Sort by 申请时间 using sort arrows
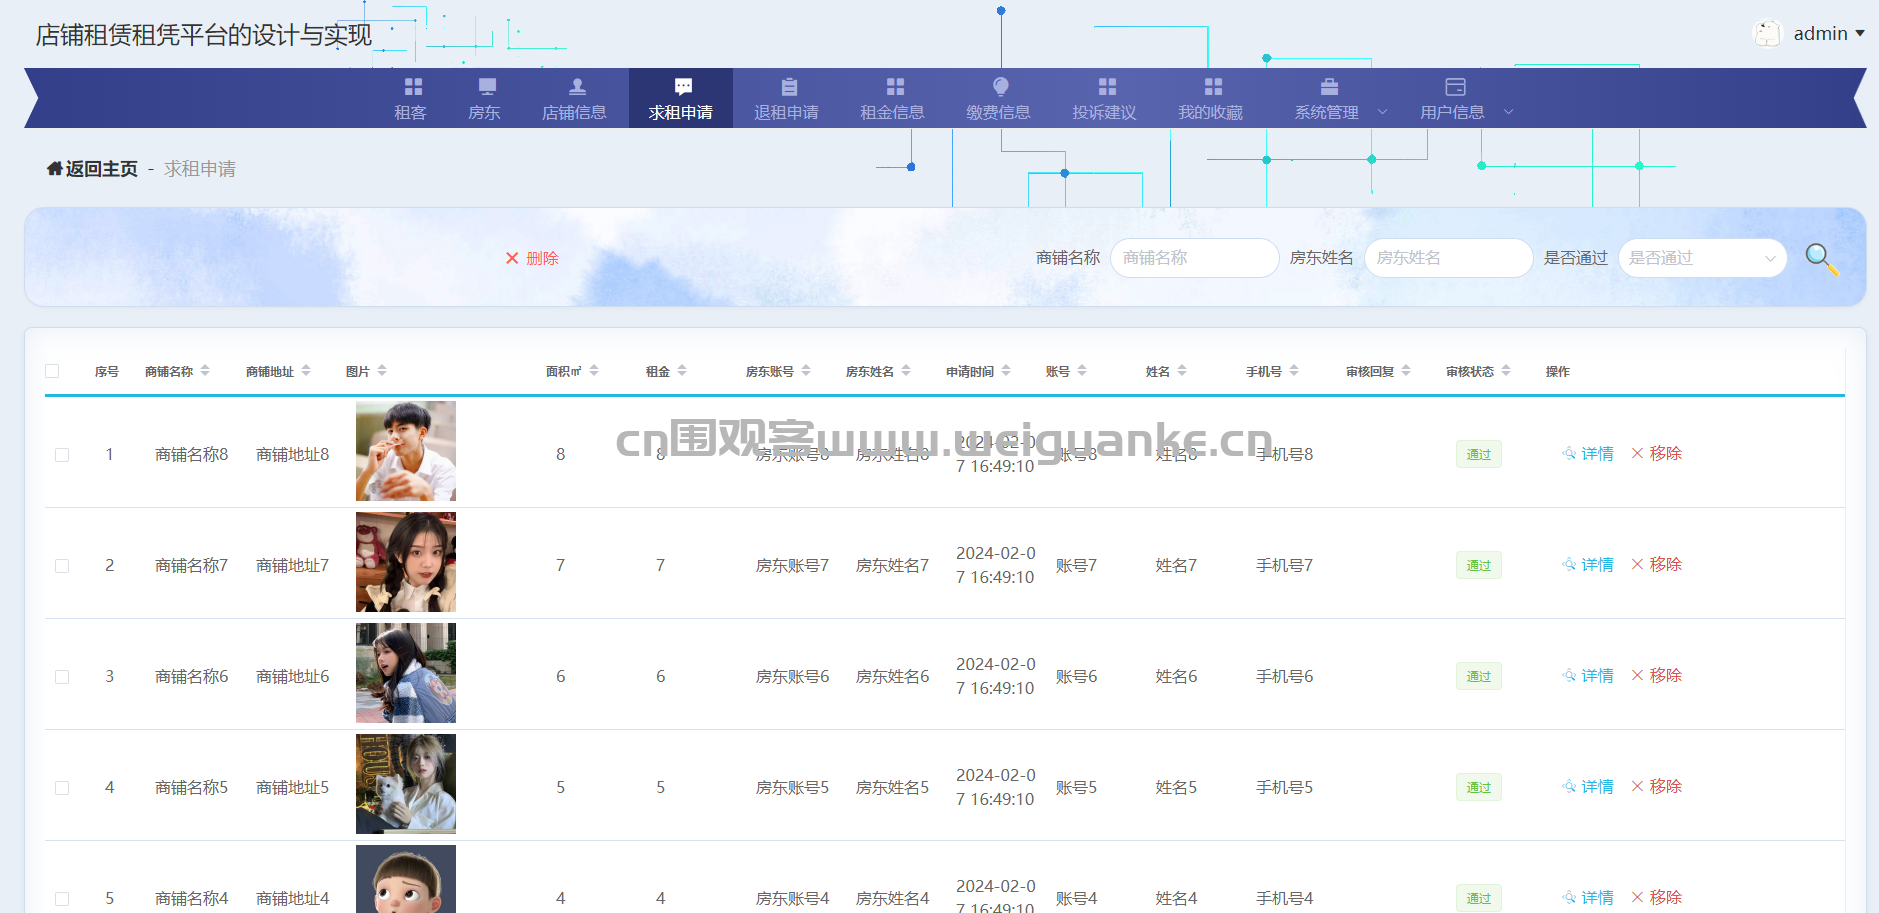This screenshot has height=913, width=1879. tap(1006, 371)
